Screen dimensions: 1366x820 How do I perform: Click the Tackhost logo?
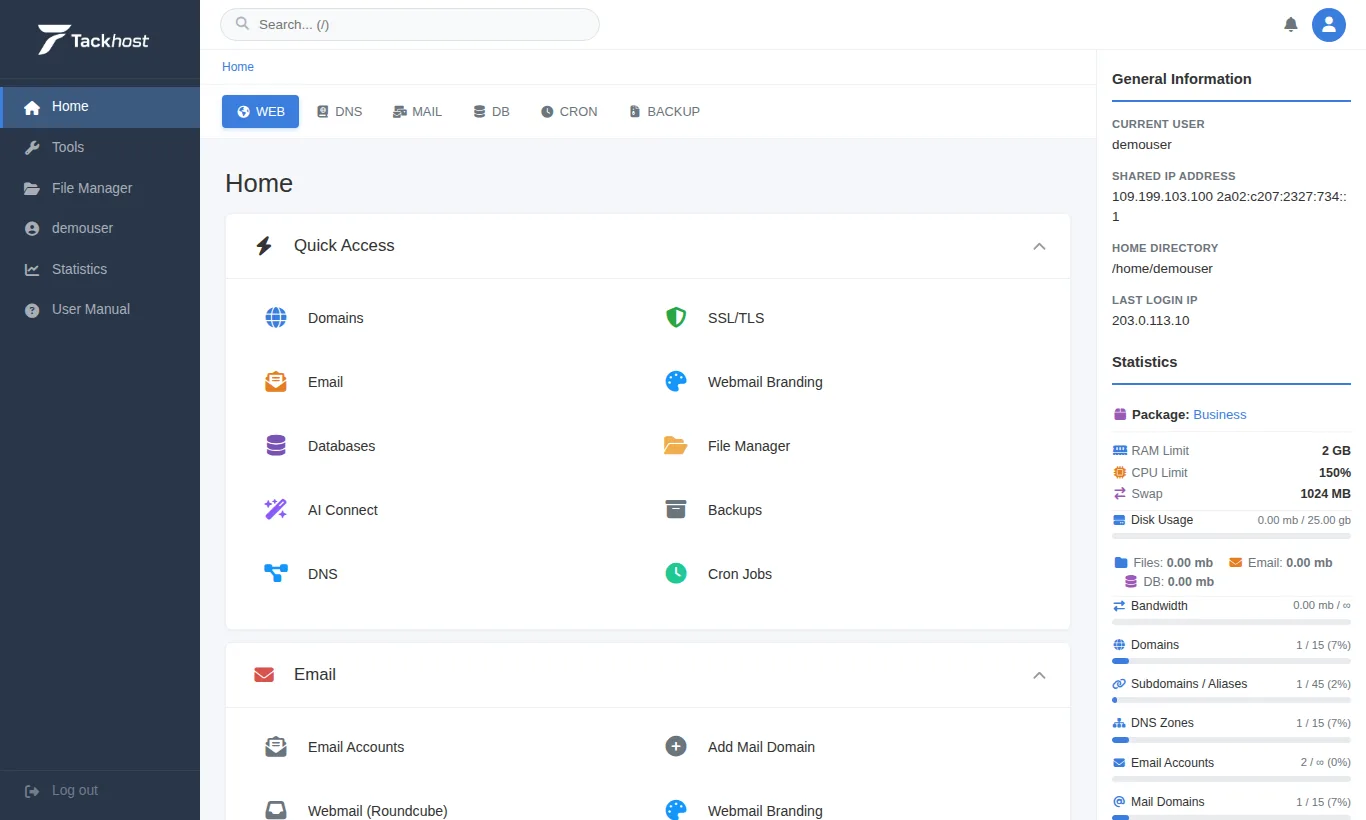[93, 40]
